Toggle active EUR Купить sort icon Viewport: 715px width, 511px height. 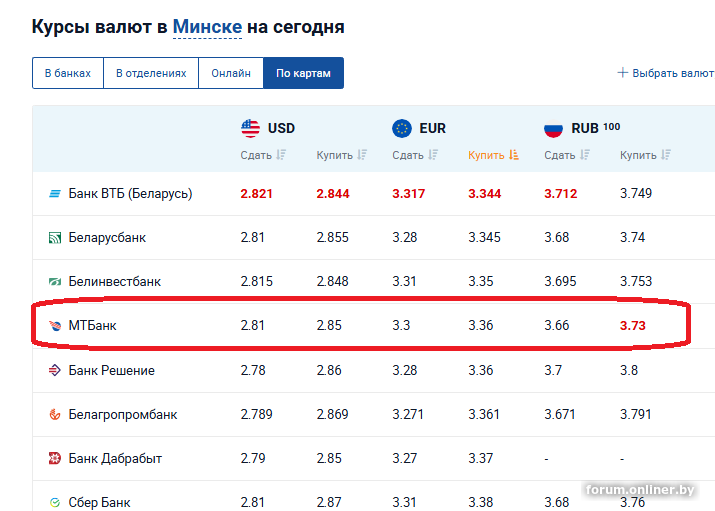(514, 155)
